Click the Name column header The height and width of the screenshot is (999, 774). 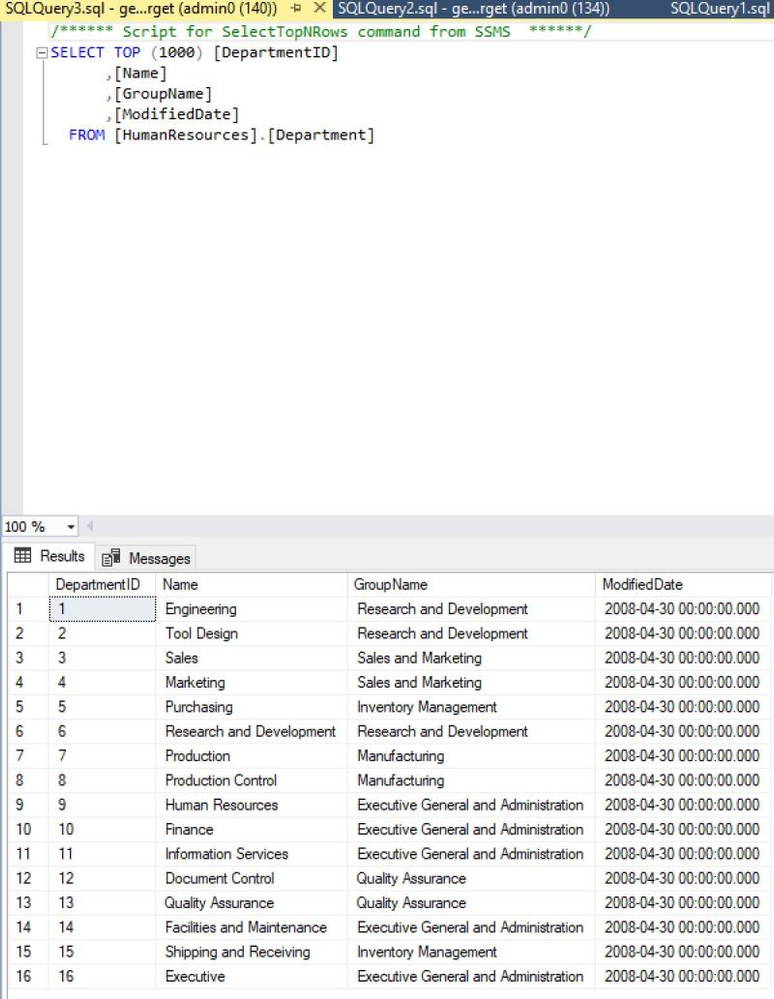point(252,584)
